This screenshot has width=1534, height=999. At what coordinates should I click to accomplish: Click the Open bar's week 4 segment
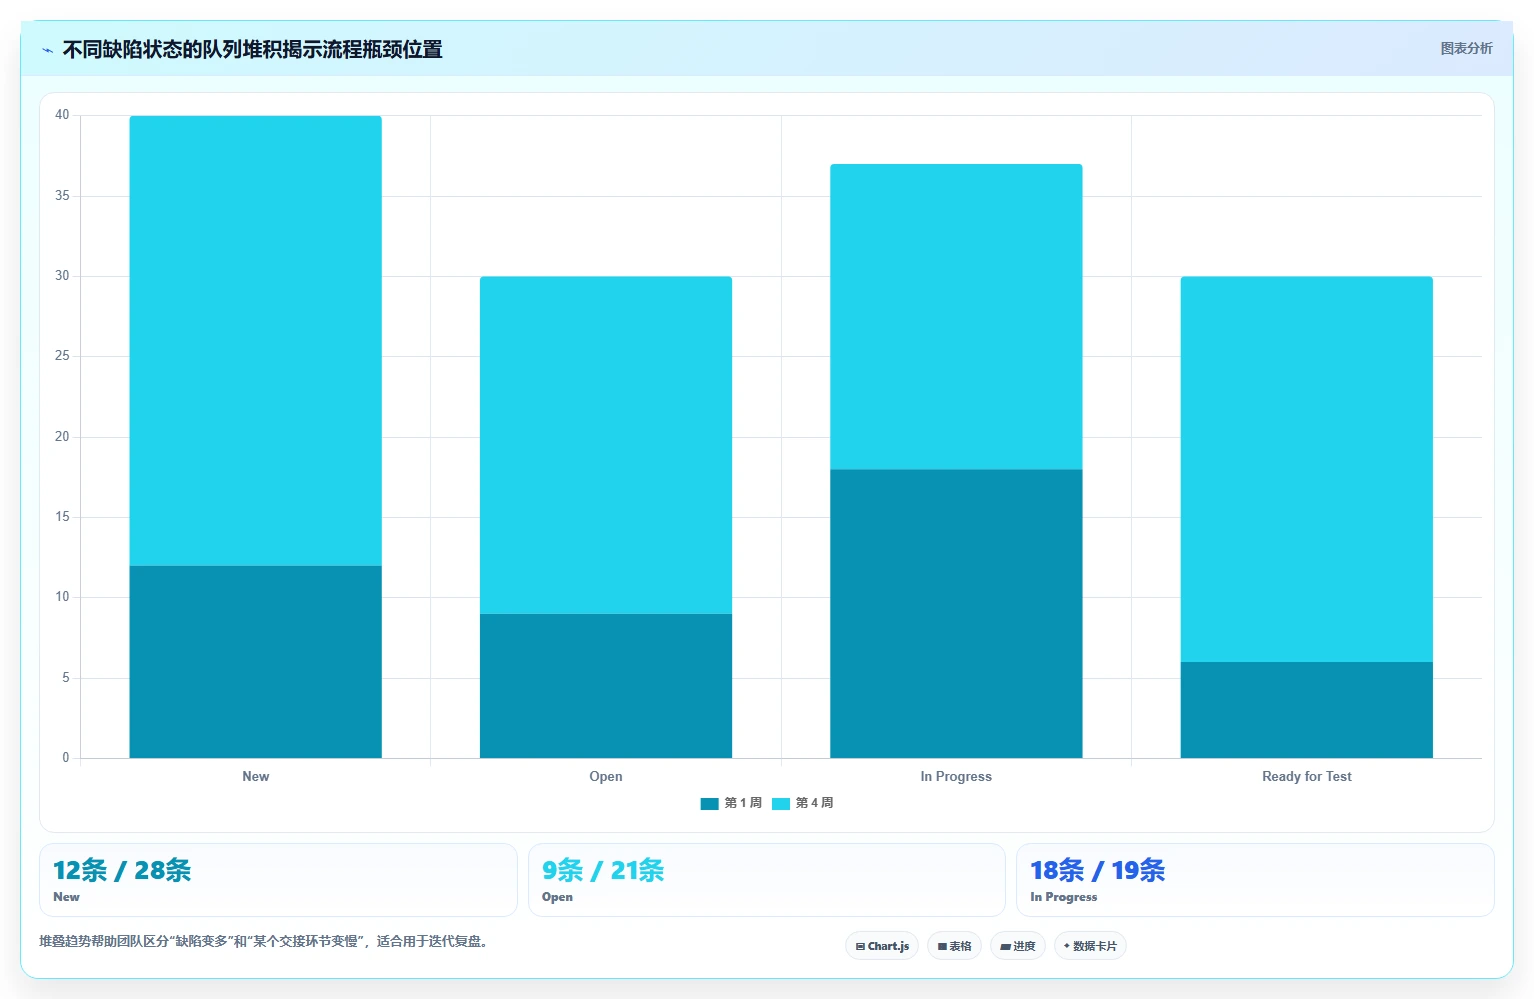(606, 445)
